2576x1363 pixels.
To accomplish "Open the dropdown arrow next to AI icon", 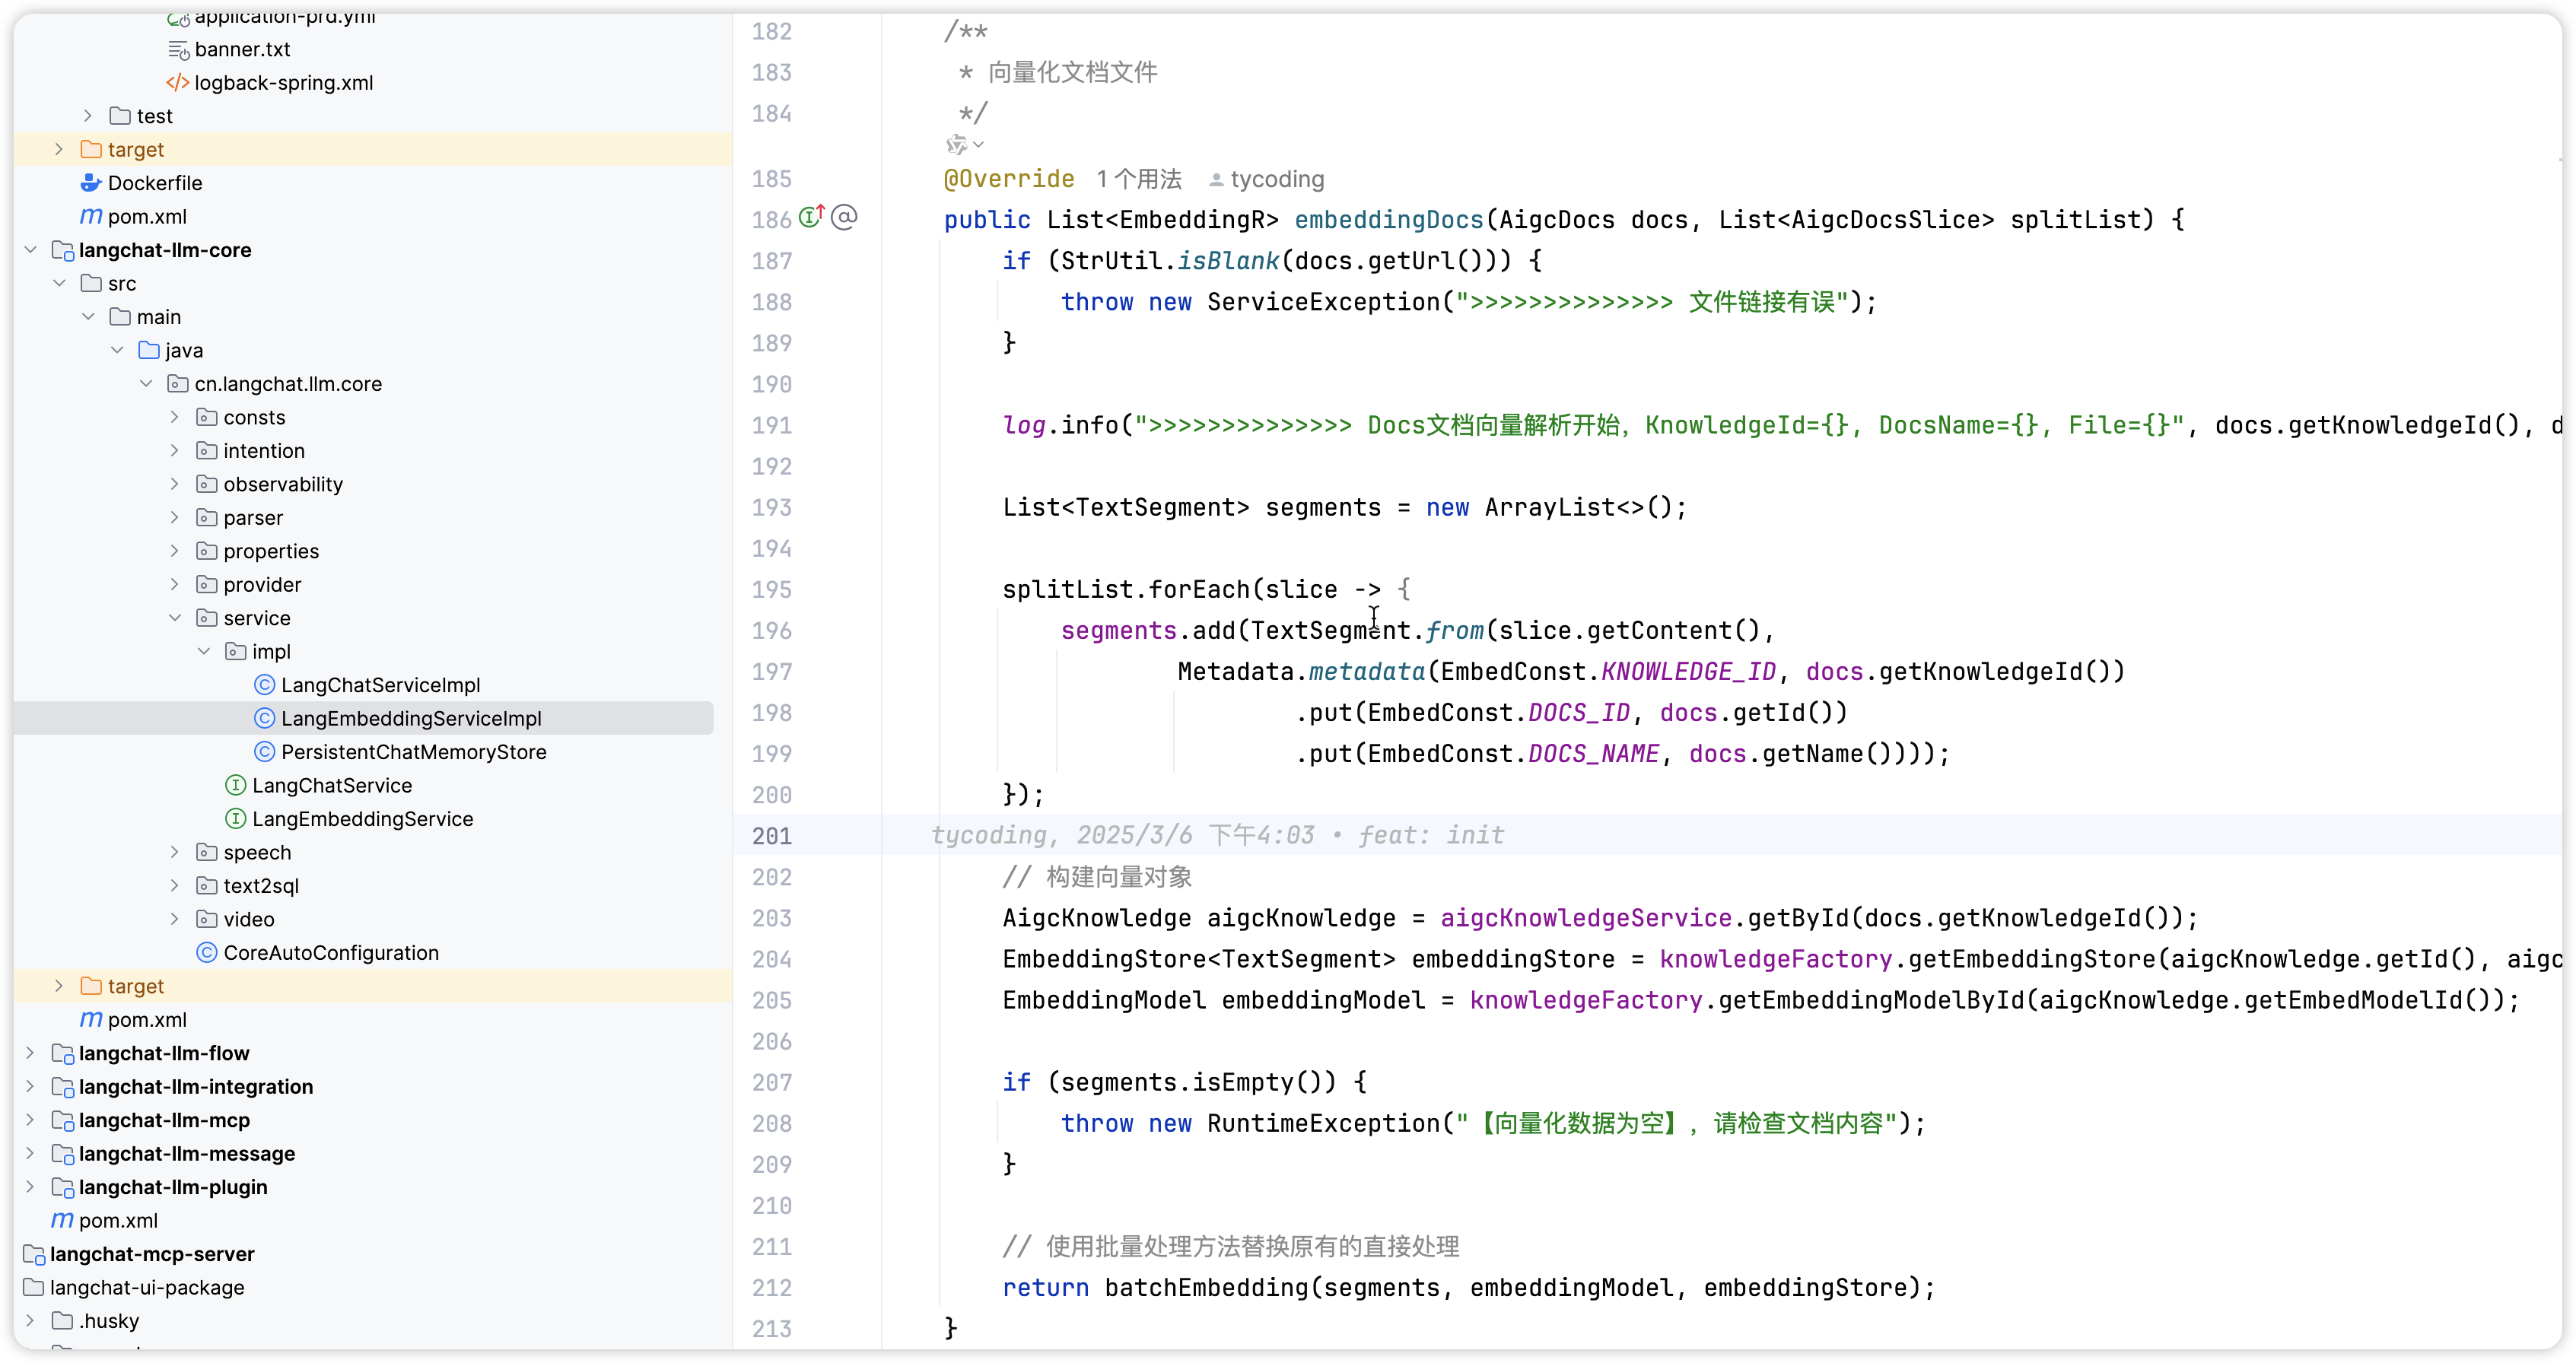I will click(x=979, y=145).
